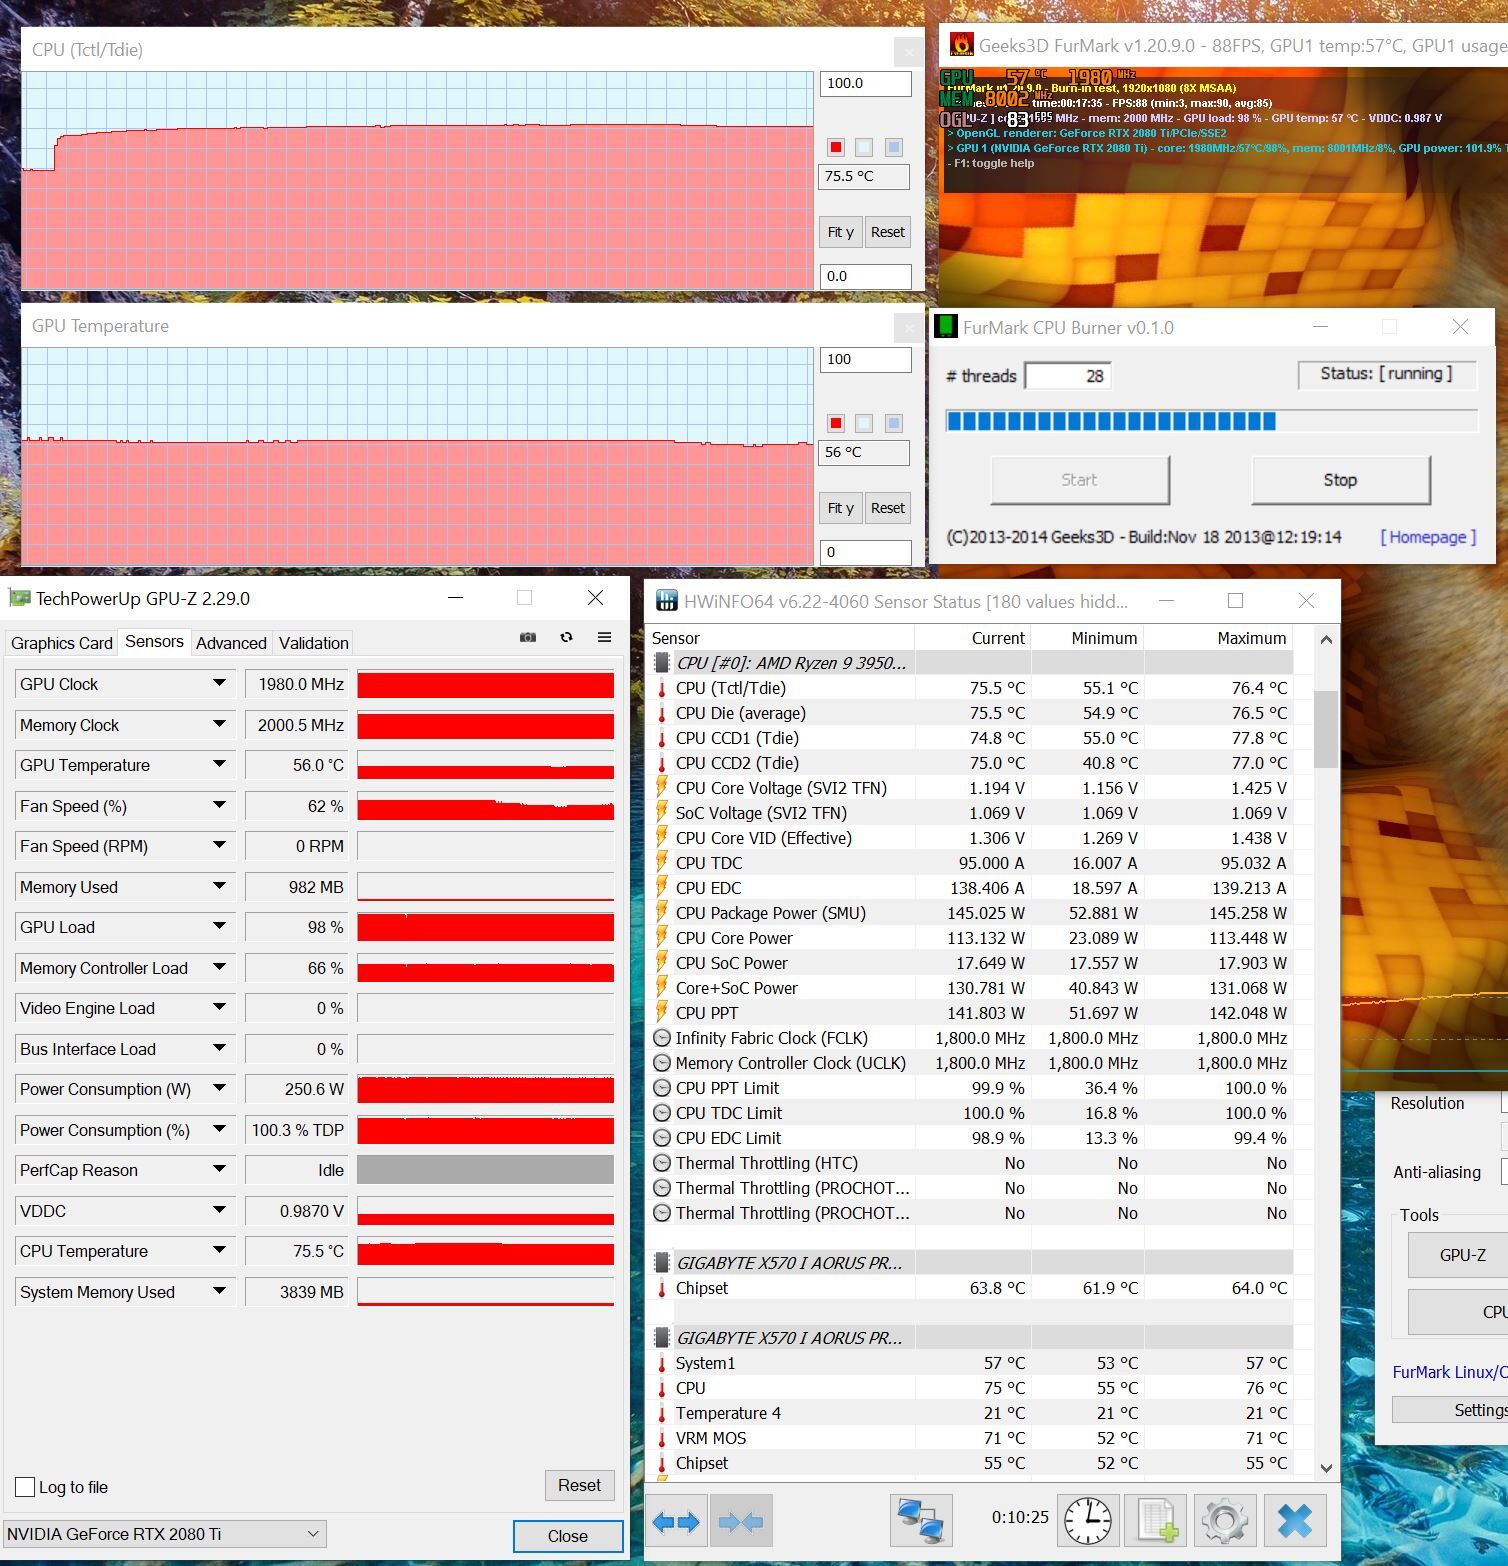
Task: Click the 100.0 maximum field in CPU graph
Action: coord(866,83)
